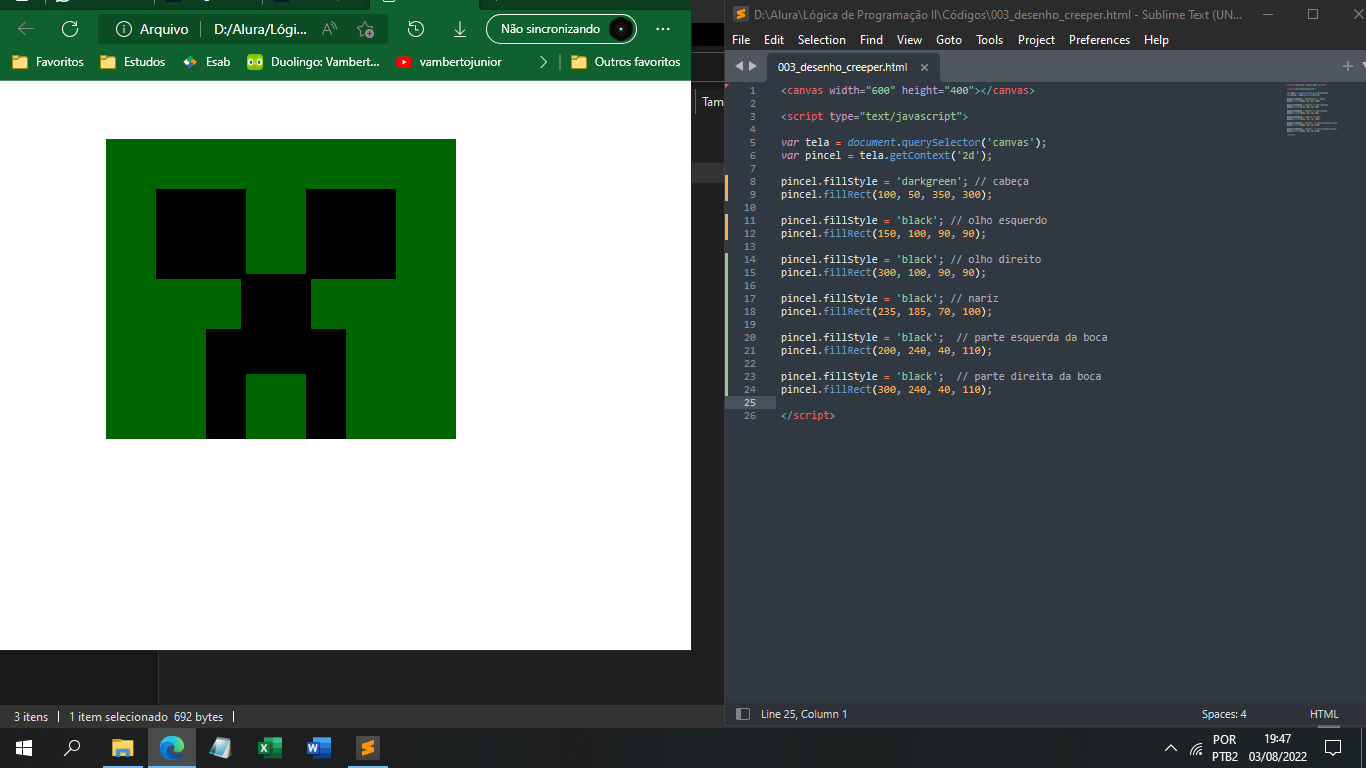Open Windows Start menu
This screenshot has height=768, width=1366.
tap(24, 747)
